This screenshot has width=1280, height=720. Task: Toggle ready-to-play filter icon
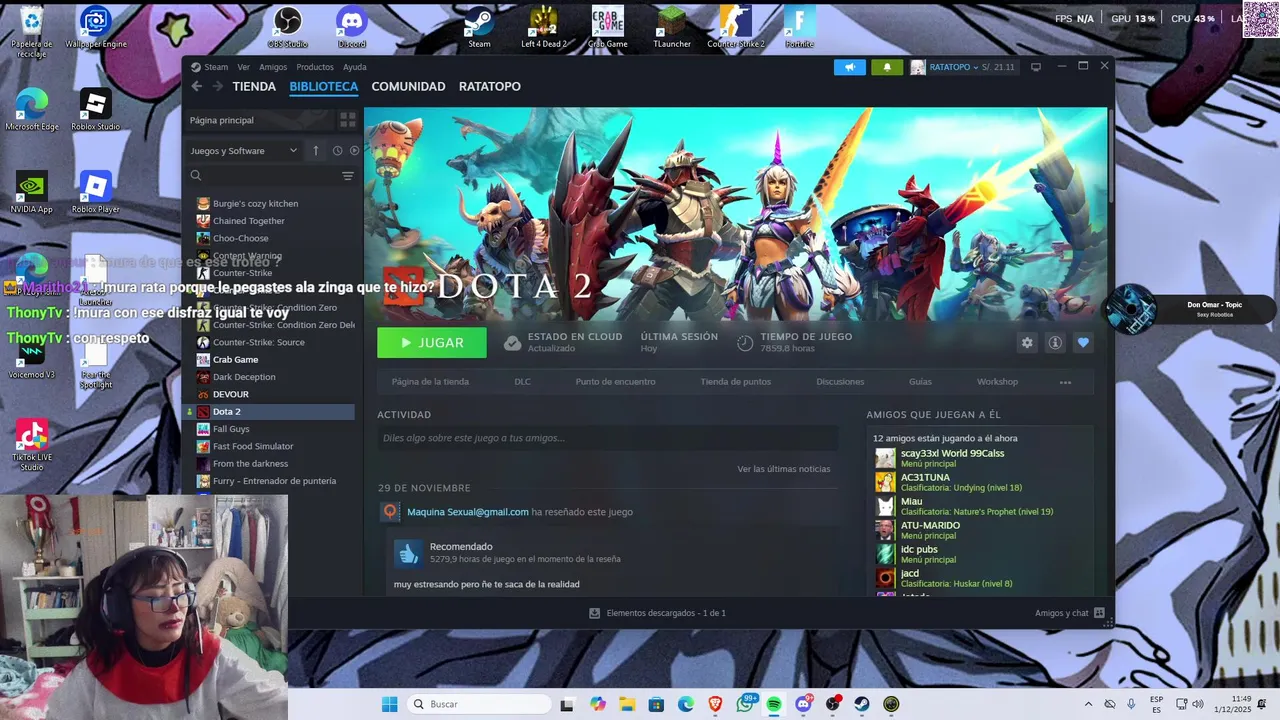[354, 151]
